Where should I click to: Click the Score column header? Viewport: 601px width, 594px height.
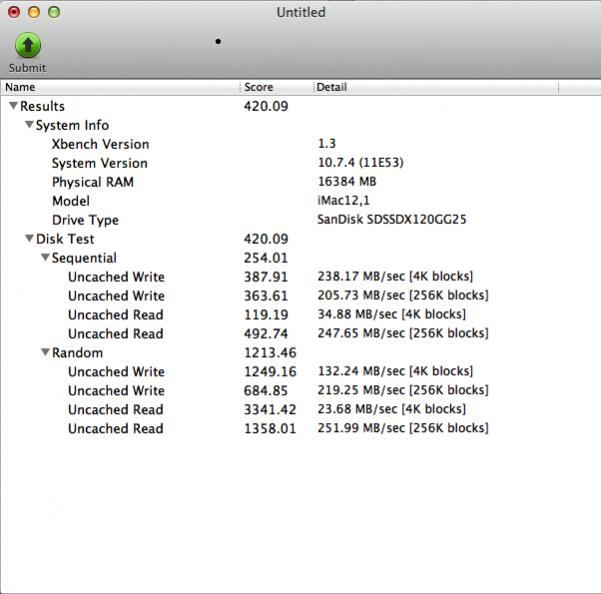coord(277,87)
